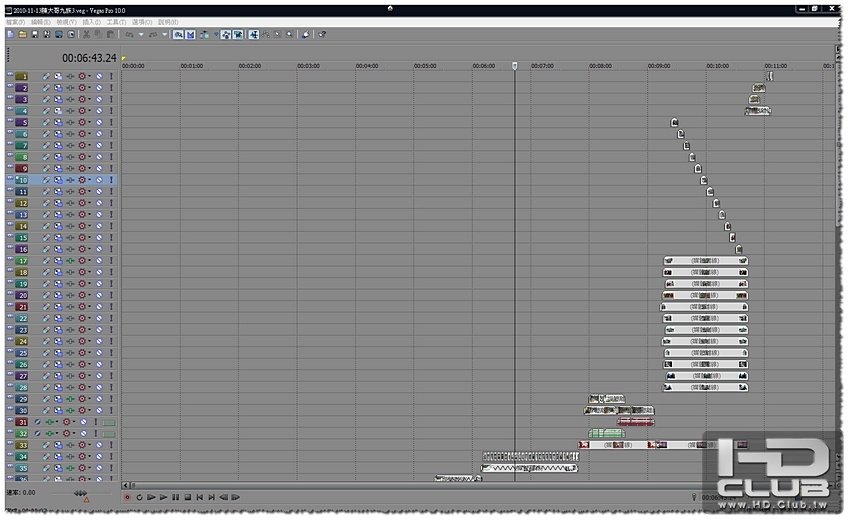Solo video track 3

[111, 99]
